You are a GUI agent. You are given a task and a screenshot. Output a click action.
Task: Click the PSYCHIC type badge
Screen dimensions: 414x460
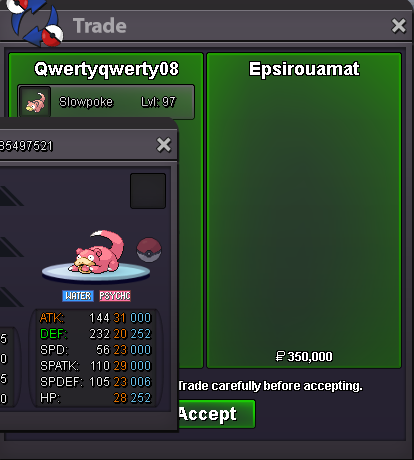tap(115, 296)
